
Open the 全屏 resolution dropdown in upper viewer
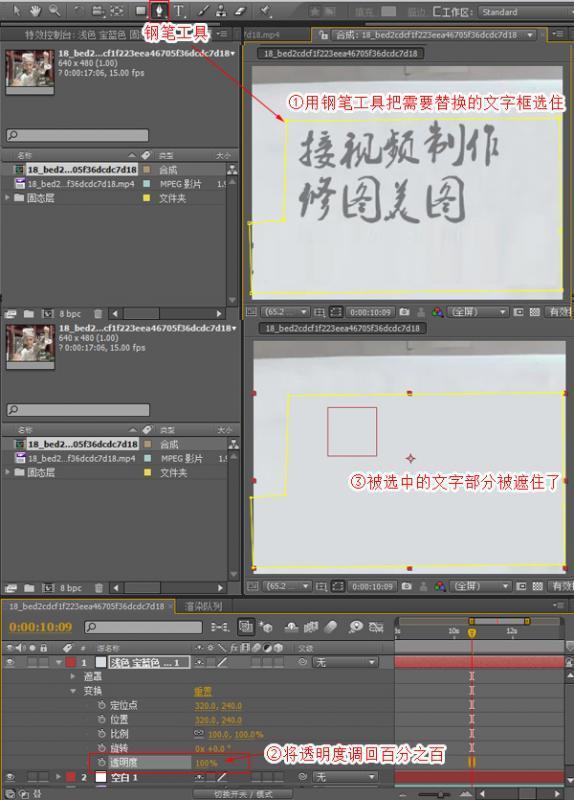(x=478, y=312)
